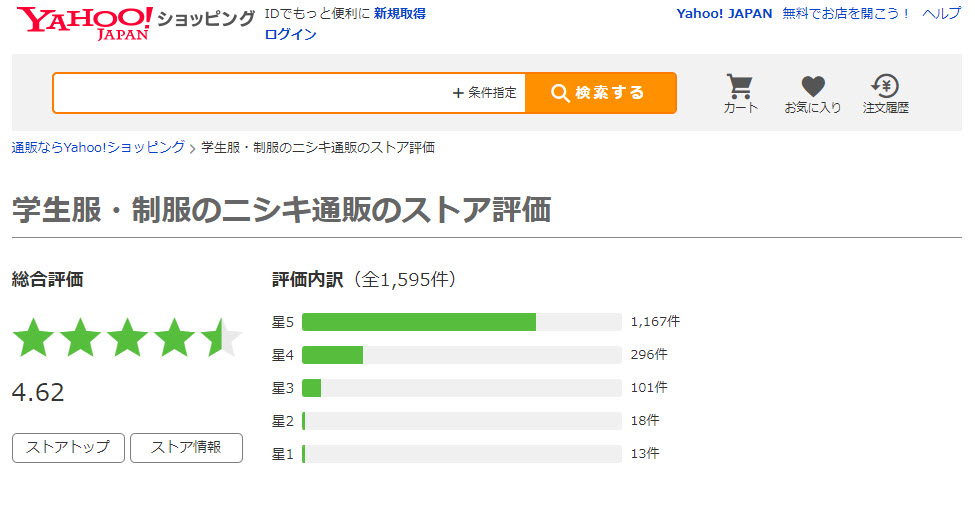Screen dimensions: 975x521
Task: Click inside the search input field
Action: tap(250, 93)
